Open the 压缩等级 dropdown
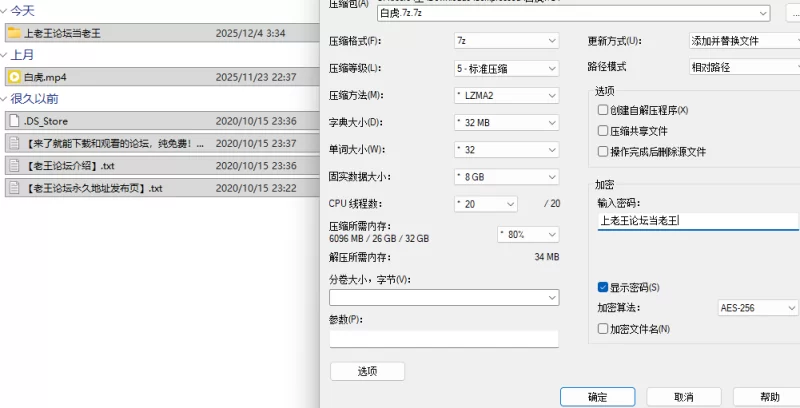 pyautogui.click(x=507, y=68)
